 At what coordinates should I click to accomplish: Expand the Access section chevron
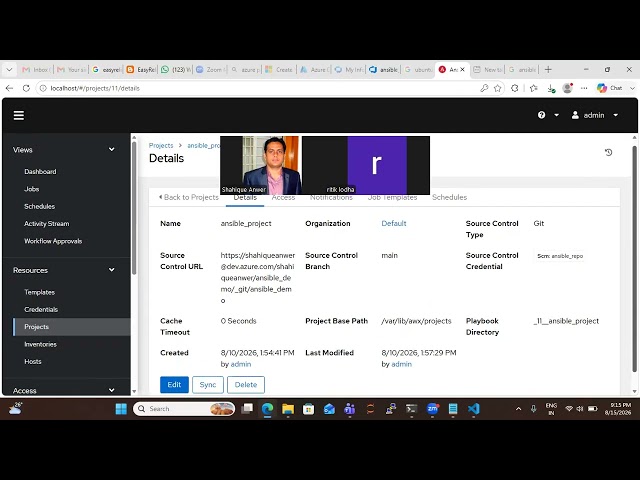(111, 390)
